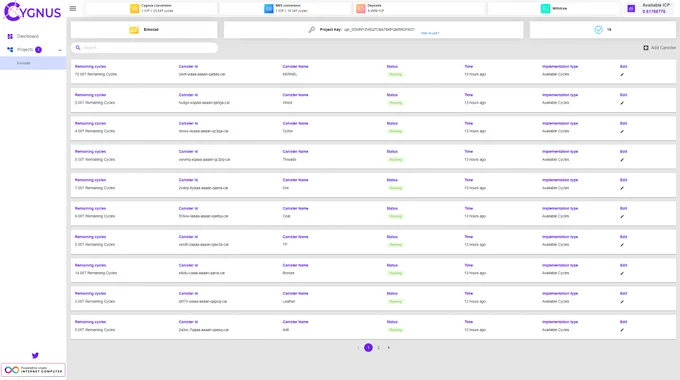The height and width of the screenshot is (380, 680).
Task: Click the Emolad project folder icon
Action: coord(134,29)
